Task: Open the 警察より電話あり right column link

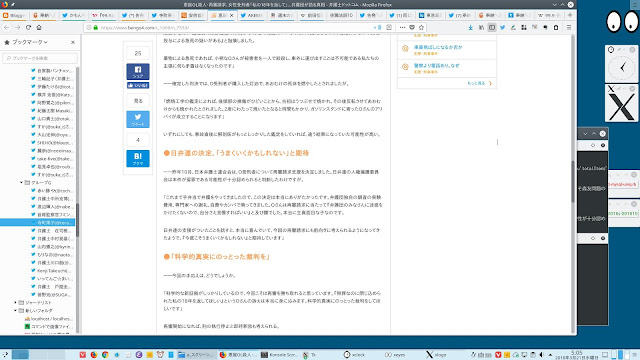Action: point(436,65)
